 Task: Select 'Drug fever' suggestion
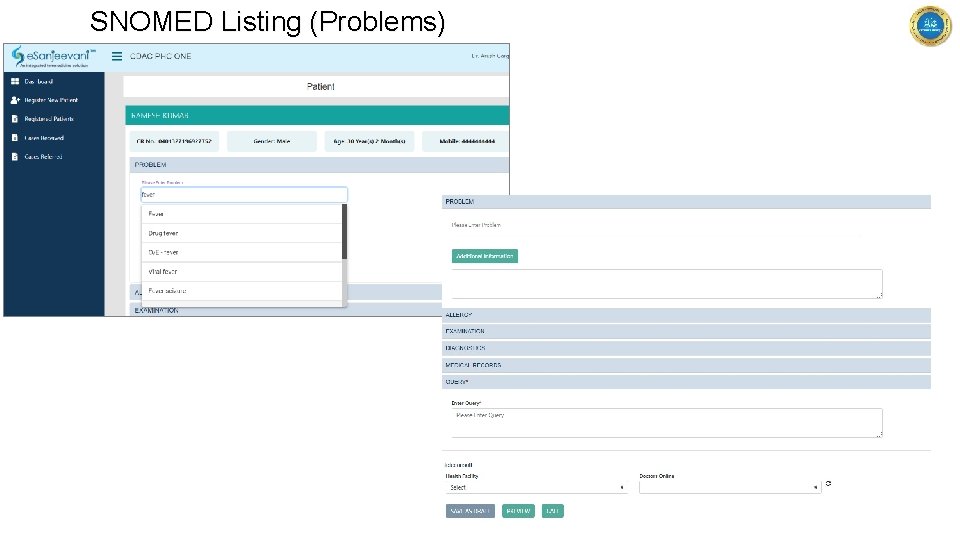[x=242, y=233]
